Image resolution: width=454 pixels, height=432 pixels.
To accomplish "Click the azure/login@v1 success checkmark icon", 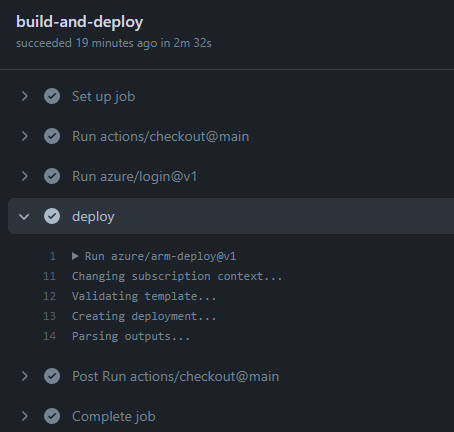I will (52, 176).
